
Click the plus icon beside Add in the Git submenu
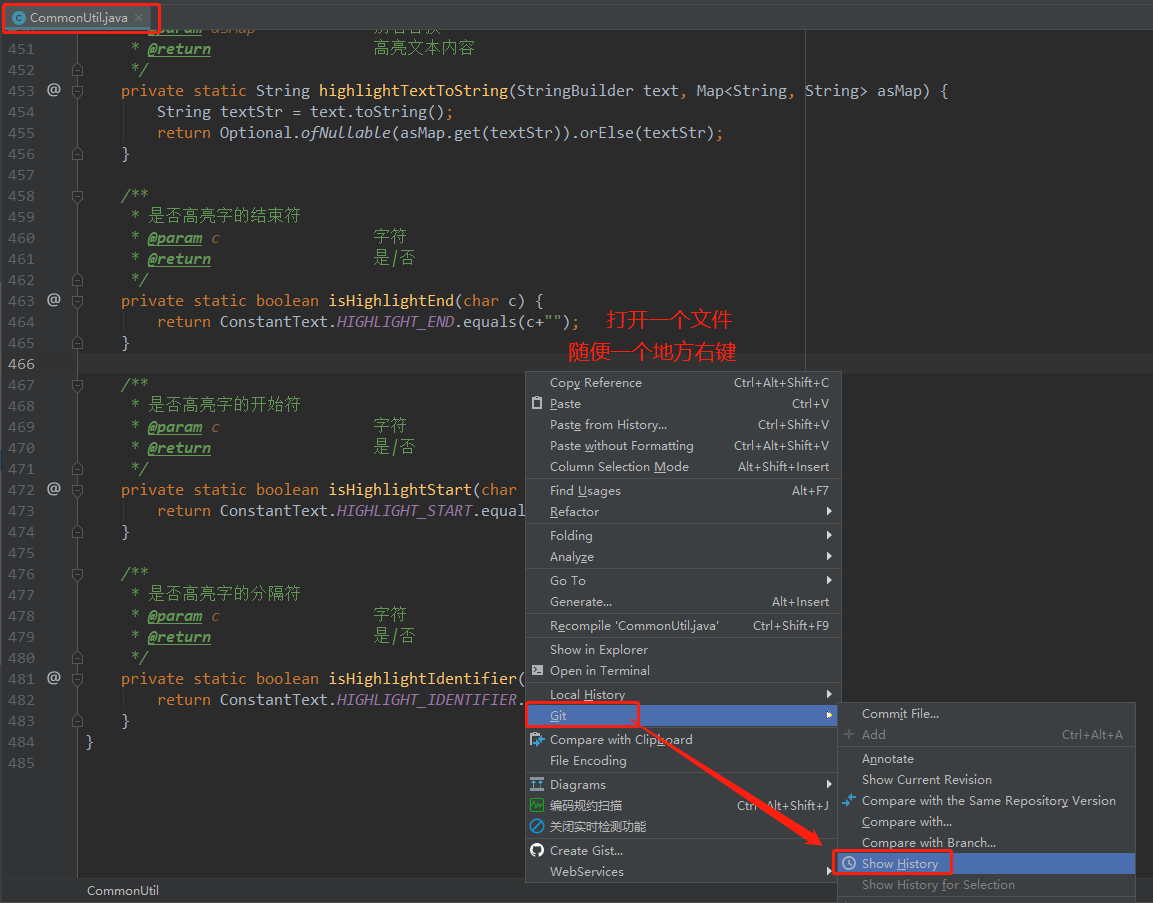click(849, 734)
